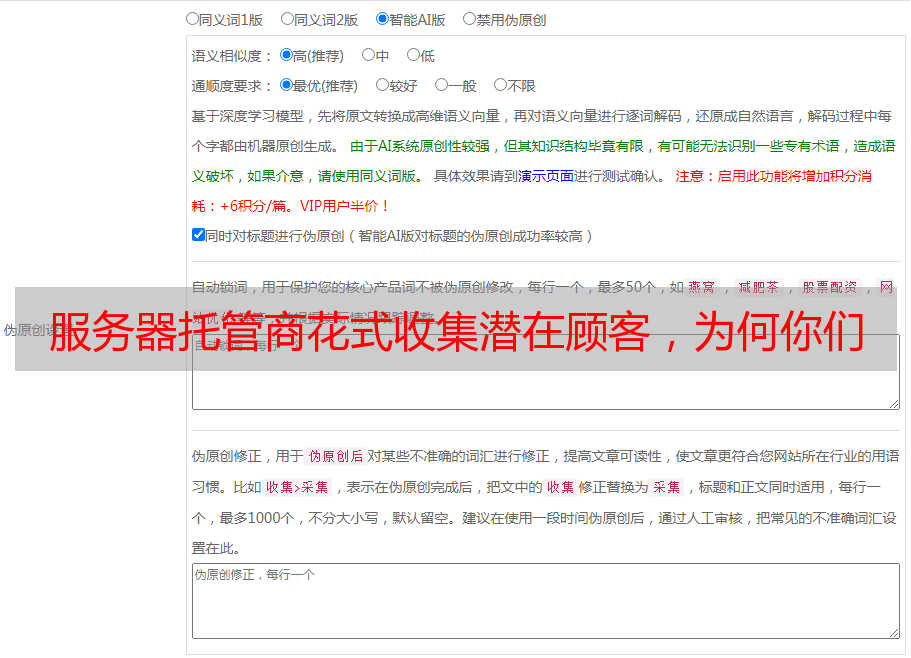Open the 演示页面 link
Viewport: 911px width, 658px height.
pyautogui.click(x=546, y=176)
